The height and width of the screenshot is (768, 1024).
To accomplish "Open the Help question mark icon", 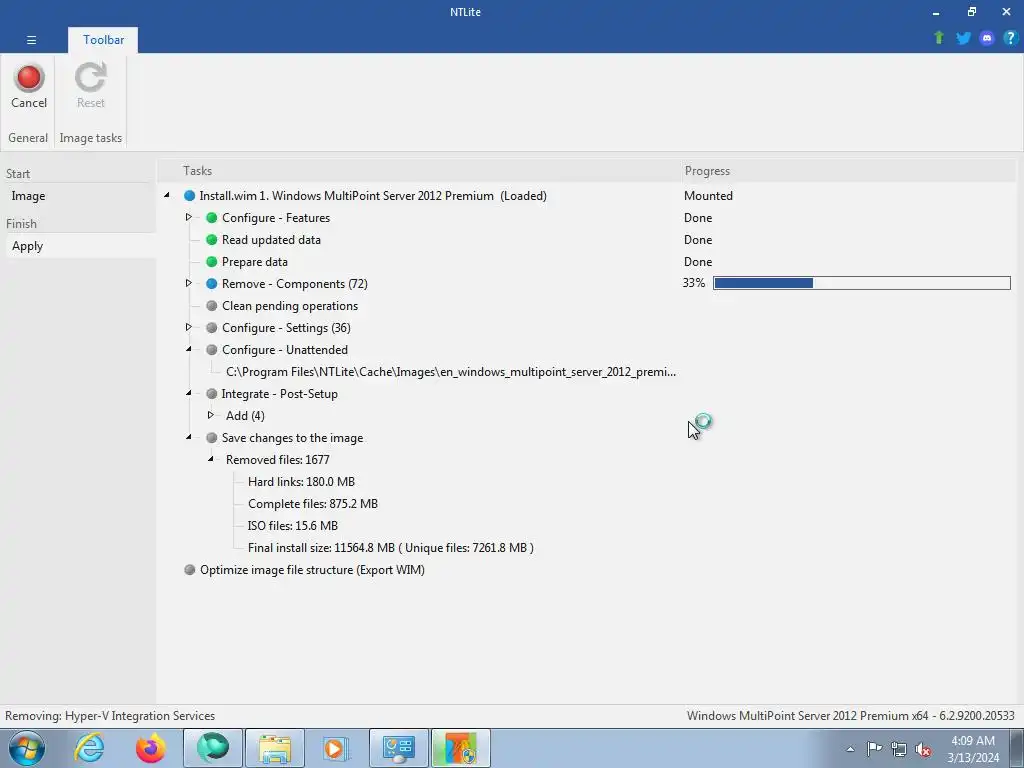I will (x=1010, y=38).
